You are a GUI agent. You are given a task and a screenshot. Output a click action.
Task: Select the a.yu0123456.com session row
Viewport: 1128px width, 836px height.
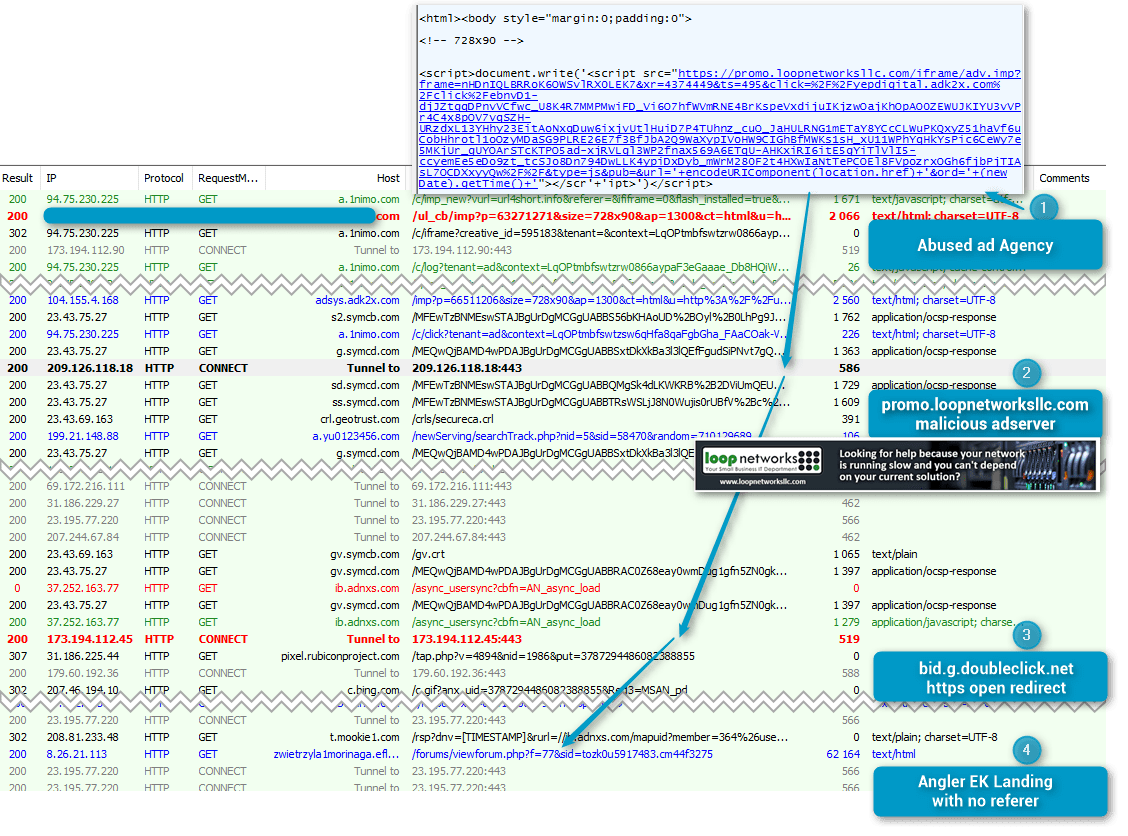552,436
